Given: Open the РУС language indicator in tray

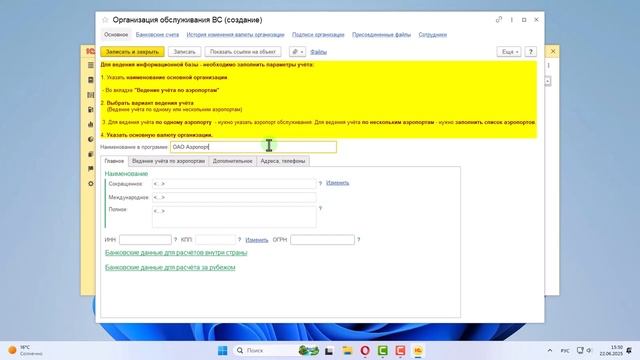Looking at the screenshot, I should point(565,351).
